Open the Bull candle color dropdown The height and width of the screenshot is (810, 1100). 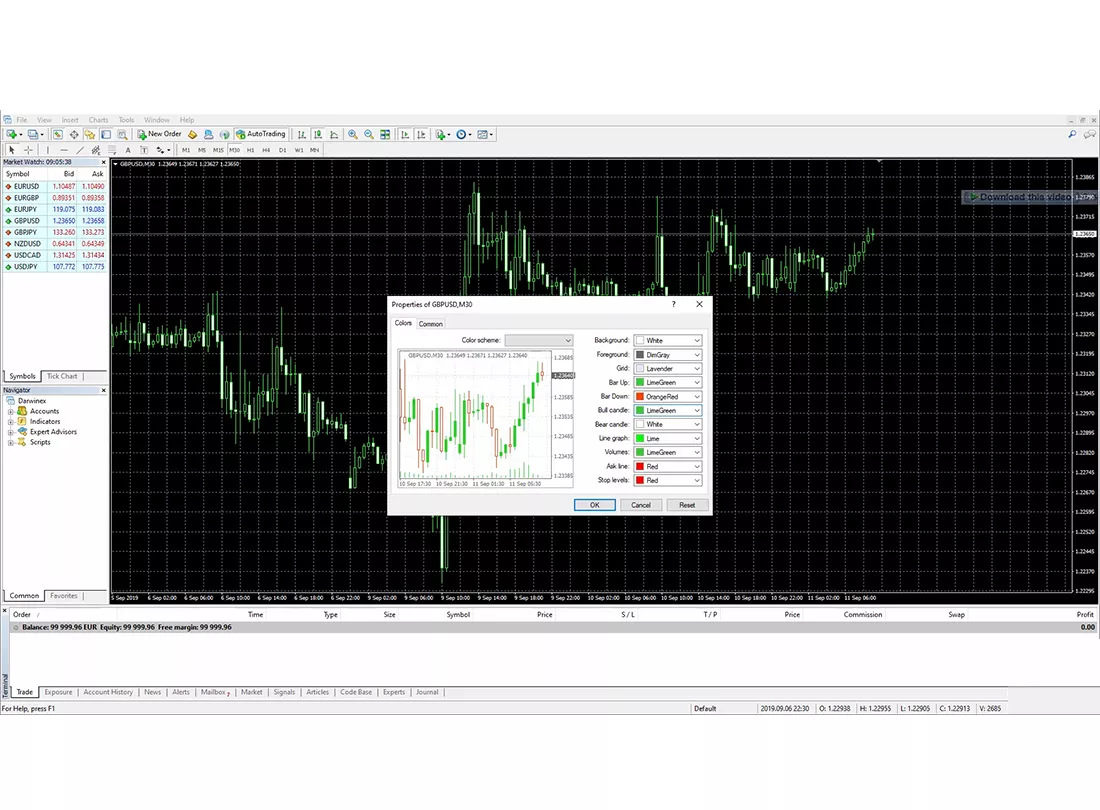pos(668,410)
